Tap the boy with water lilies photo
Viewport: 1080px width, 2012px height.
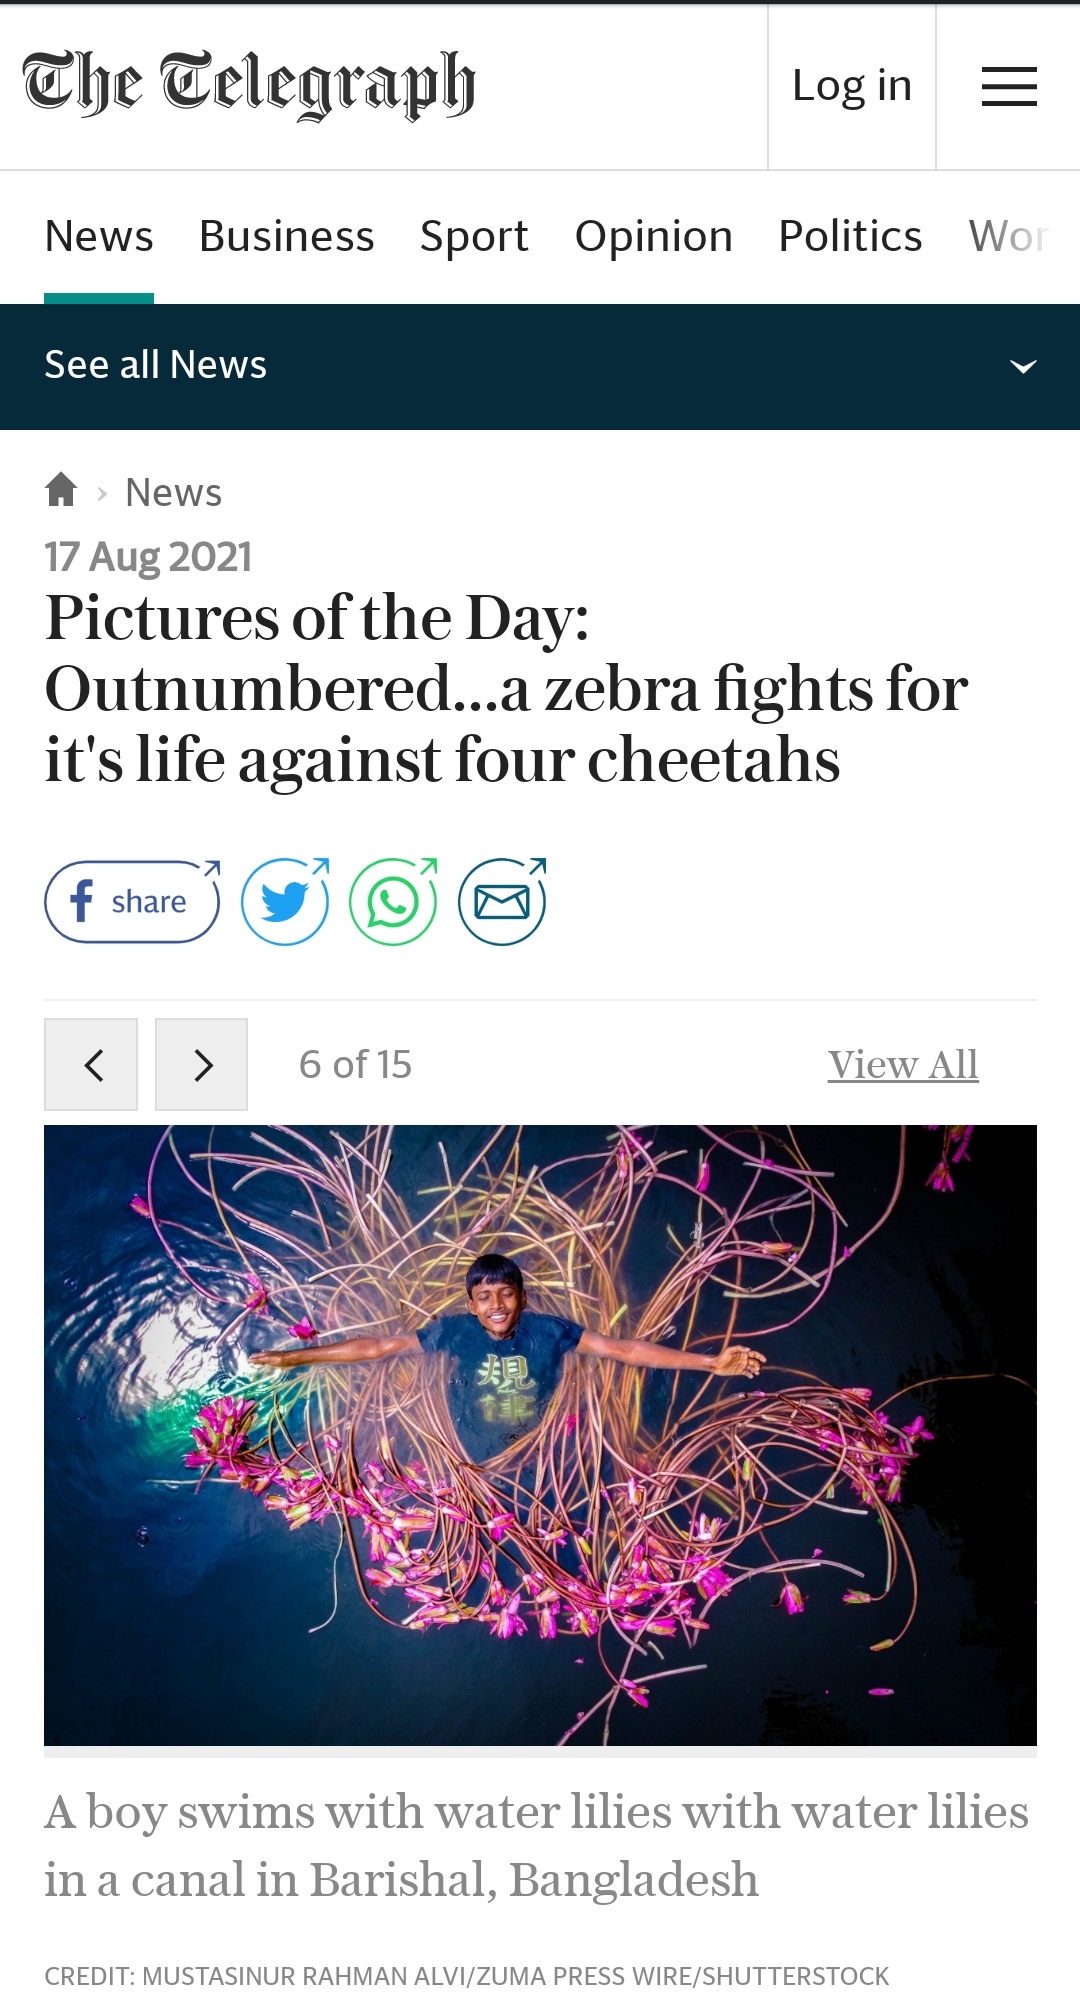[540, 1435]
